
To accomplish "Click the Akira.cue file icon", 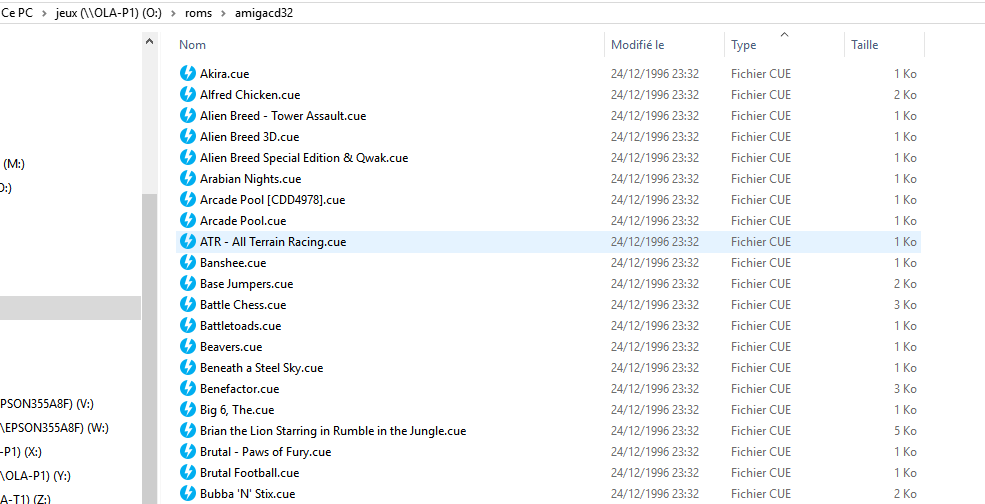I will click(187, 73).
